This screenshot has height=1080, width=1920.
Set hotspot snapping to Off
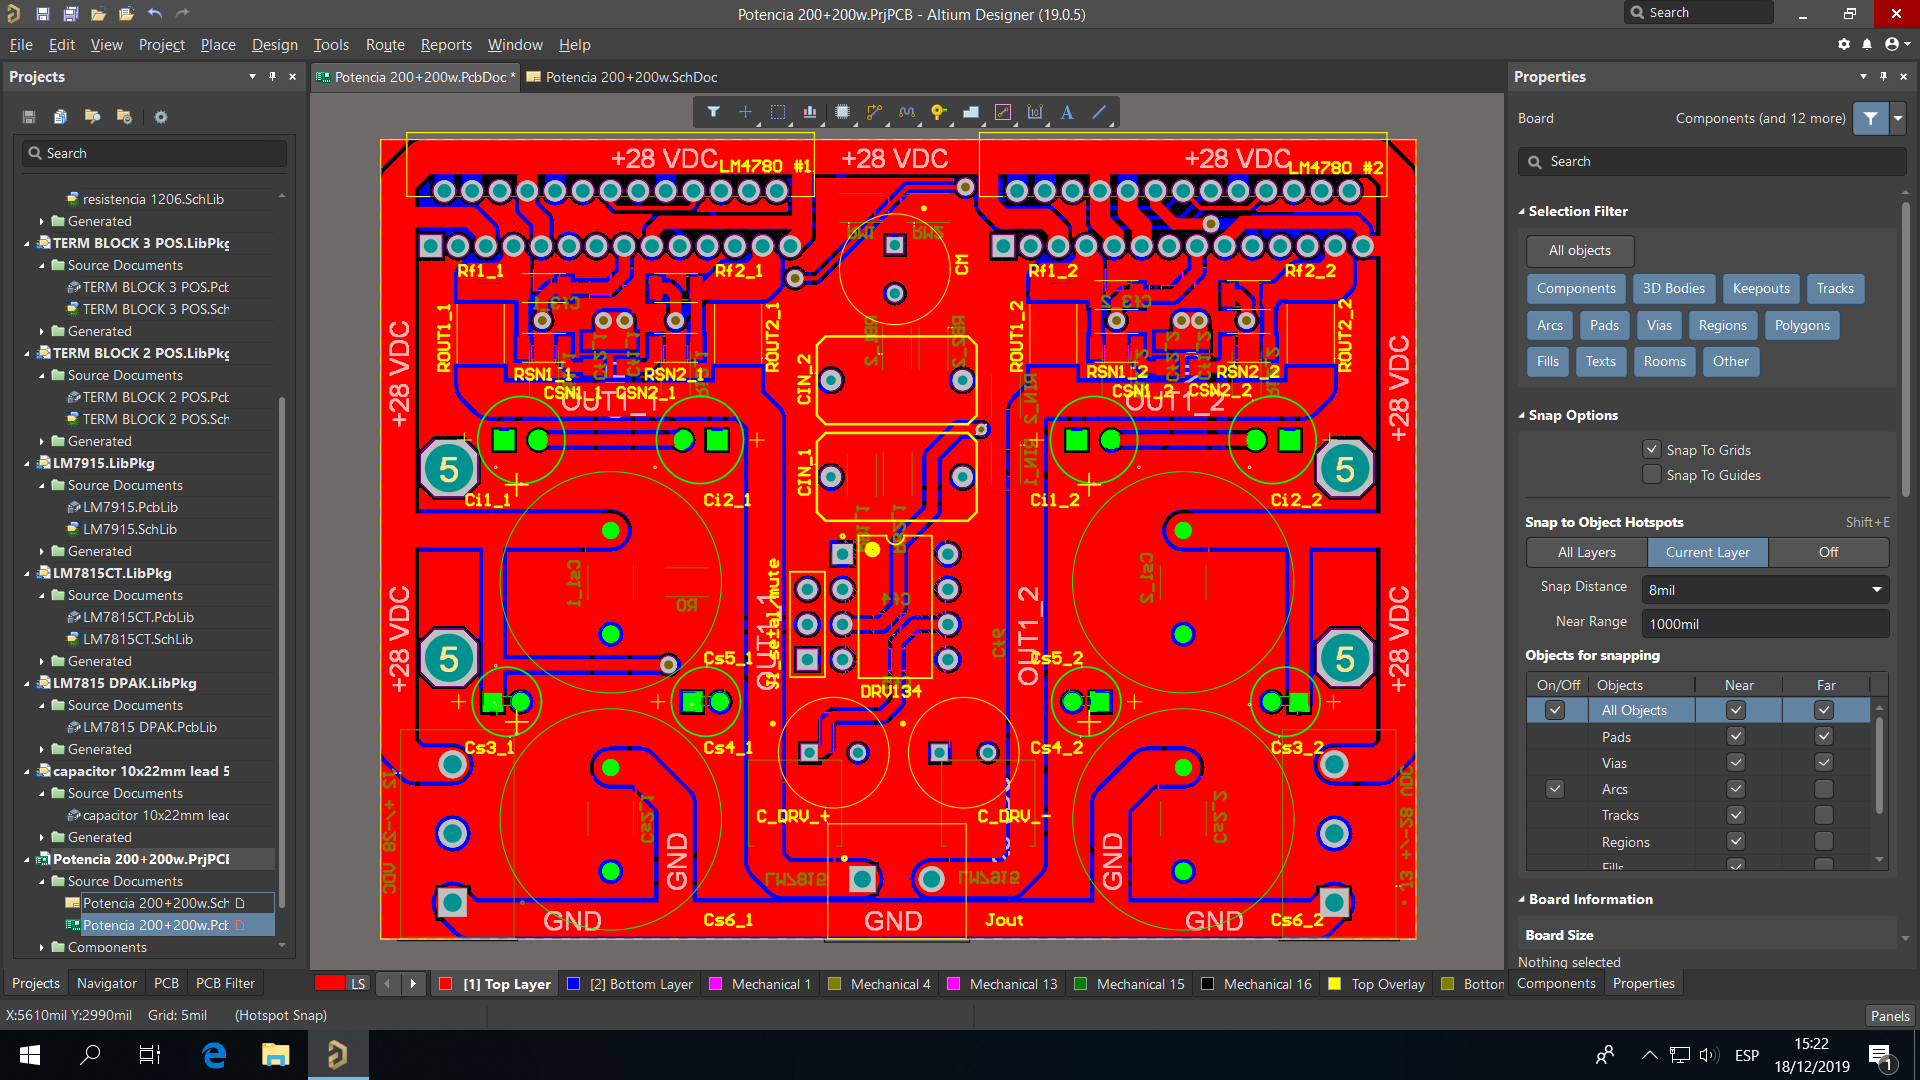(1828, 552)
